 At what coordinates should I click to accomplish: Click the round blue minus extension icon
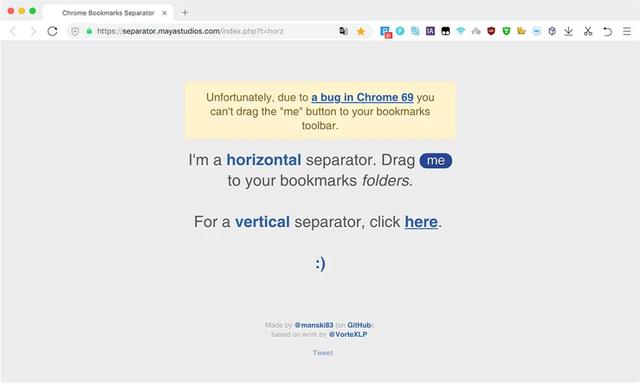point(537,31)
